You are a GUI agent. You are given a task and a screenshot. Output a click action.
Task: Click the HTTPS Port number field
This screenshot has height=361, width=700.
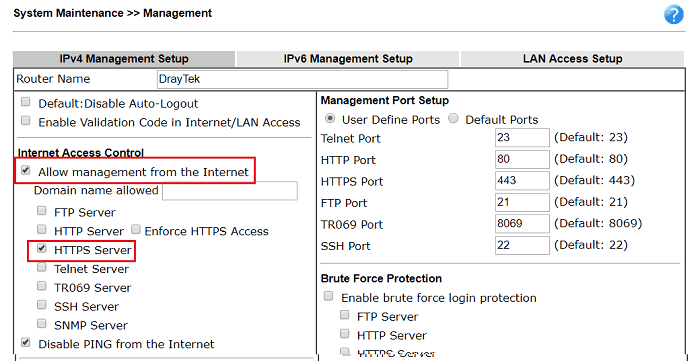522,181
